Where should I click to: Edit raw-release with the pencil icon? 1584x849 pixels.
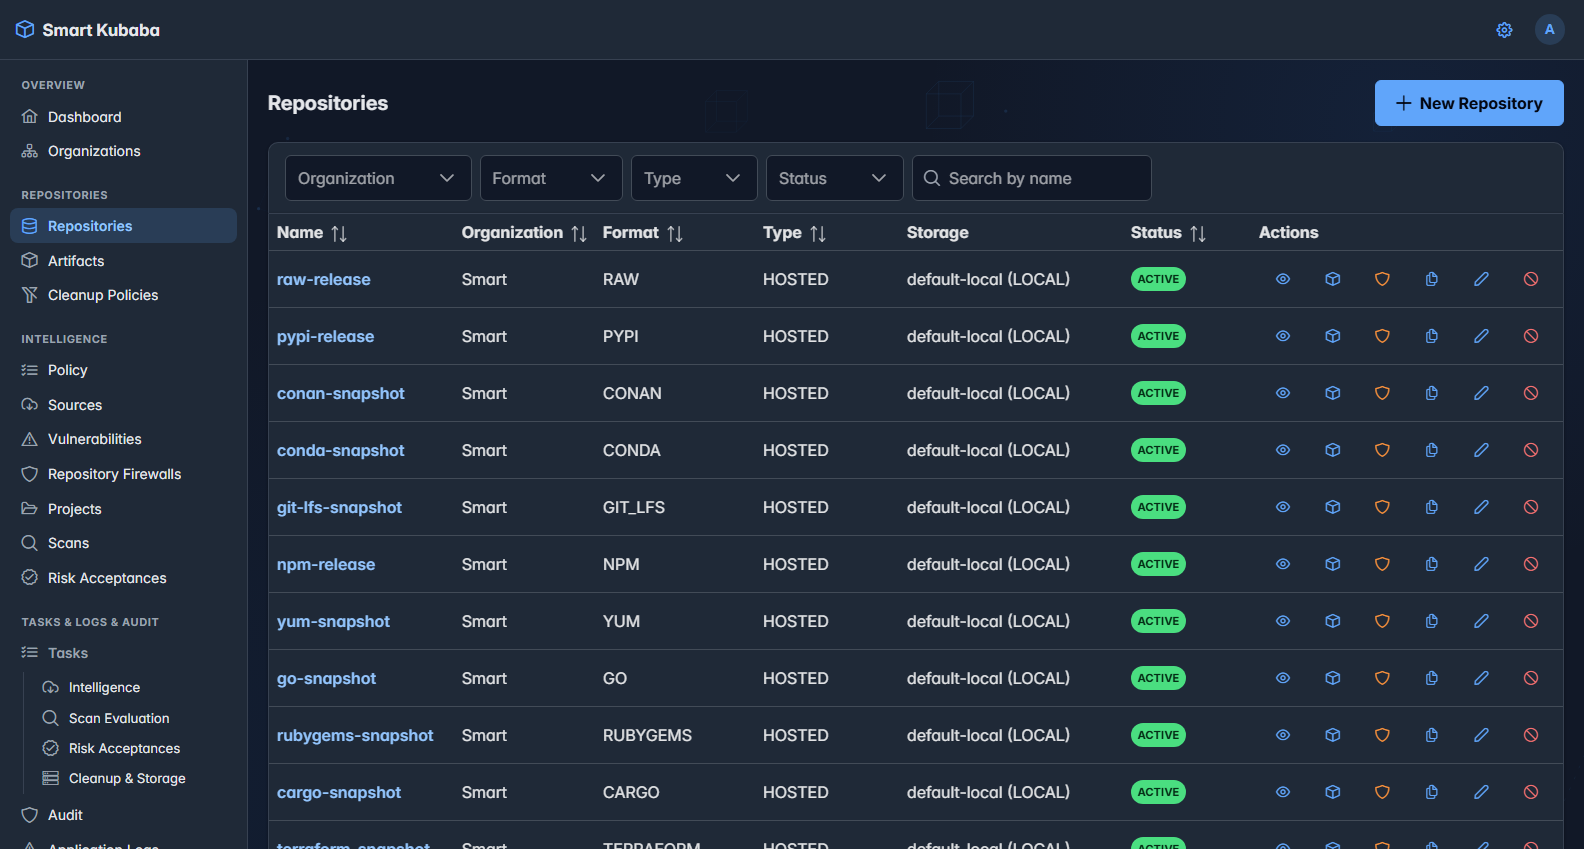[1481, 279]
